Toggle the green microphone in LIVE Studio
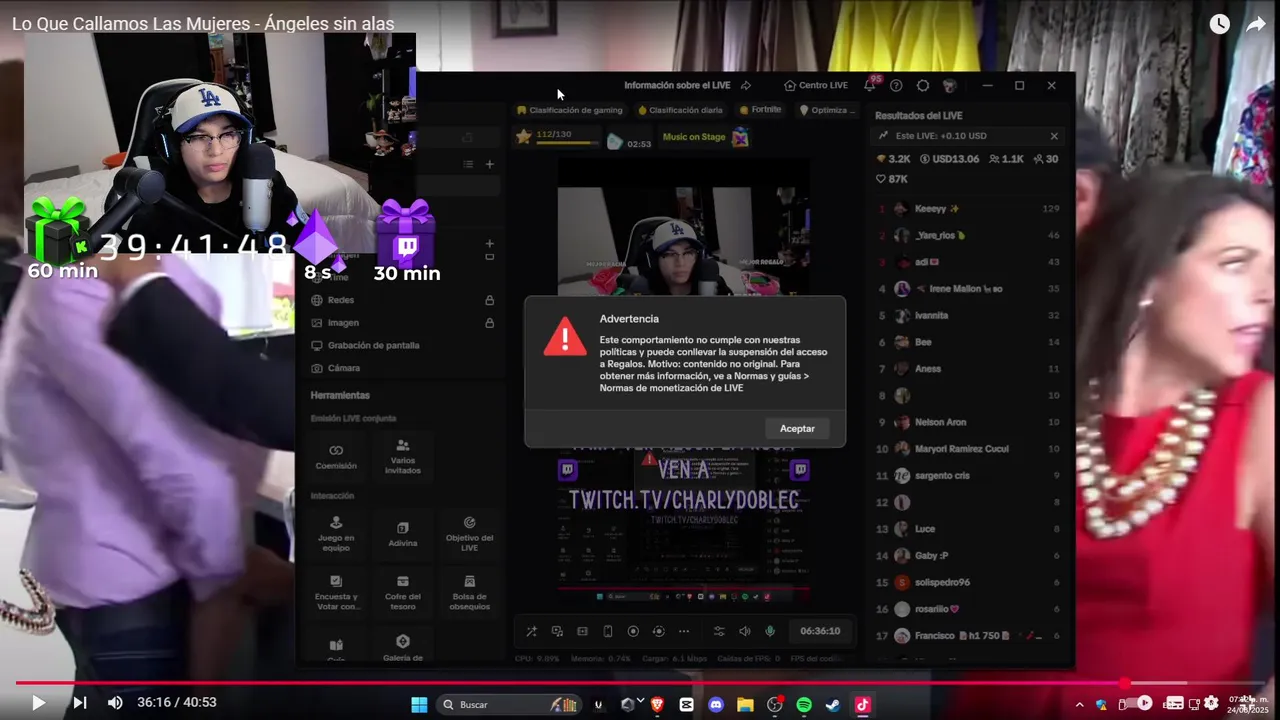 (770, 631)
